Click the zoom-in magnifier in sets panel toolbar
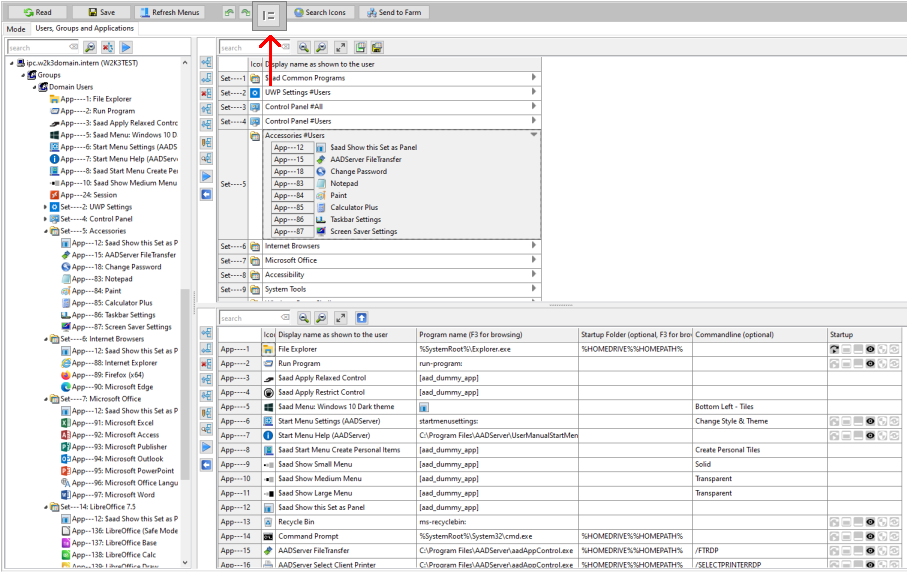907x573 pixels. click(304, 47)
